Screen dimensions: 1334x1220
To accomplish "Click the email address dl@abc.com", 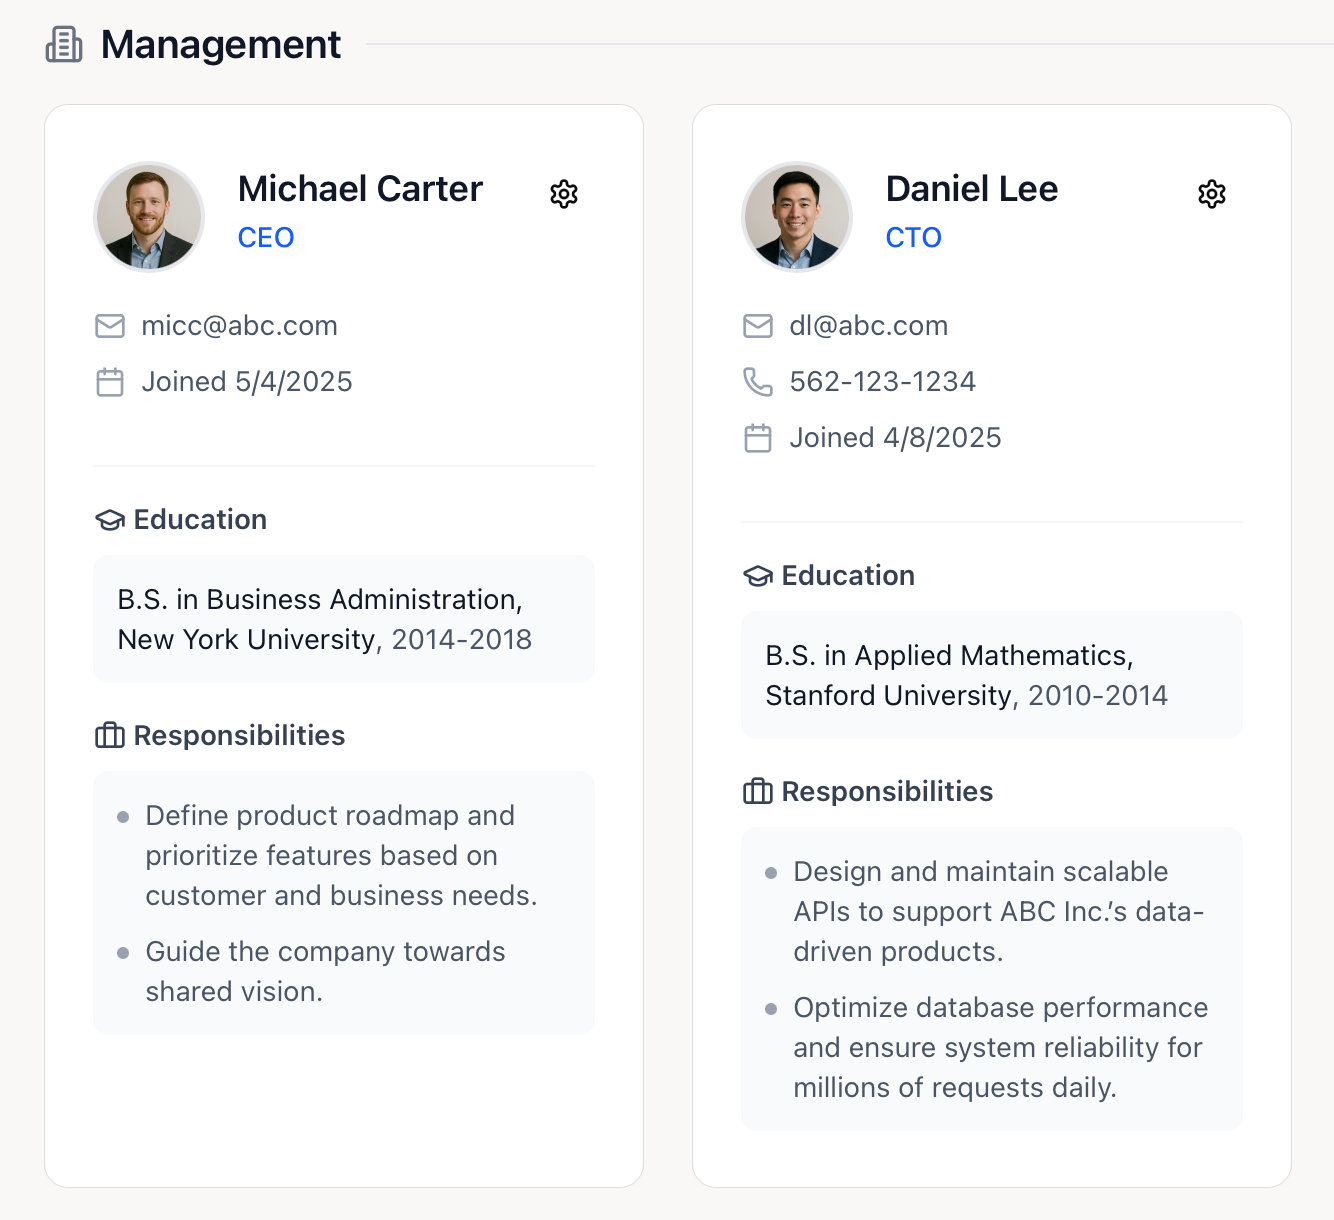I will tap(868, 325).
